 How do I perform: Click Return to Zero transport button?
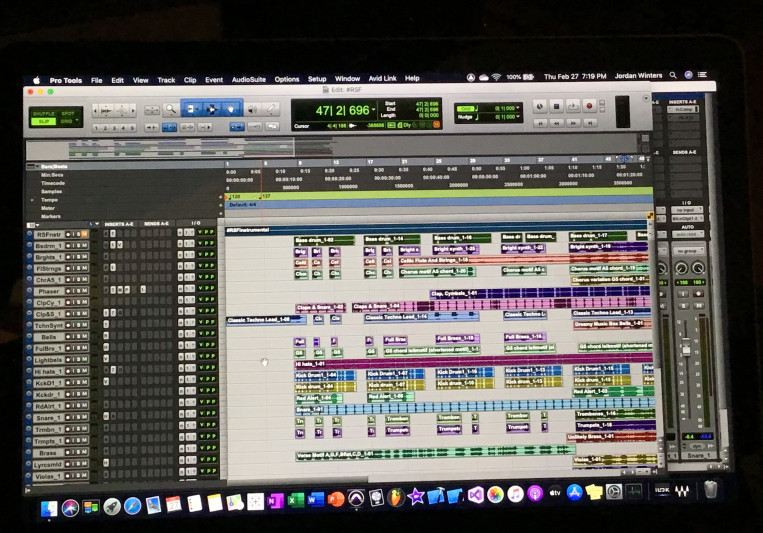point(540,123)
